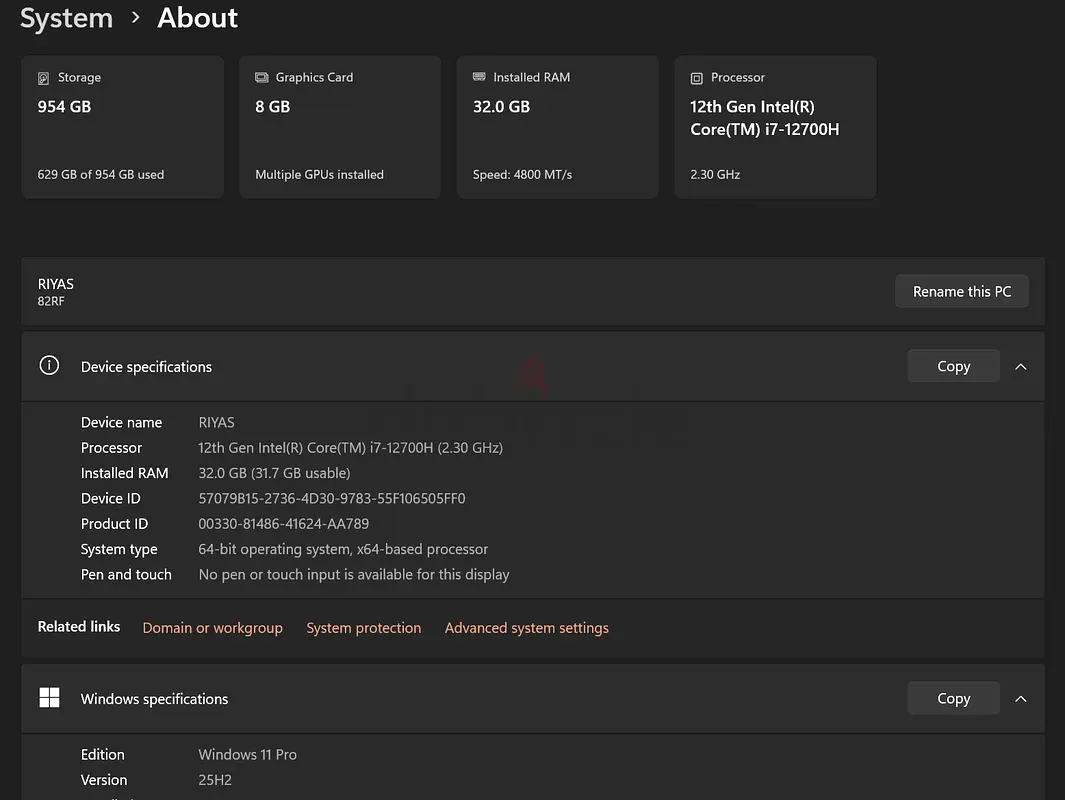This screenshot has width=1065, height=800.
Task: Open the Installed RAM 32.0 GB card
Action: point(558,127)
